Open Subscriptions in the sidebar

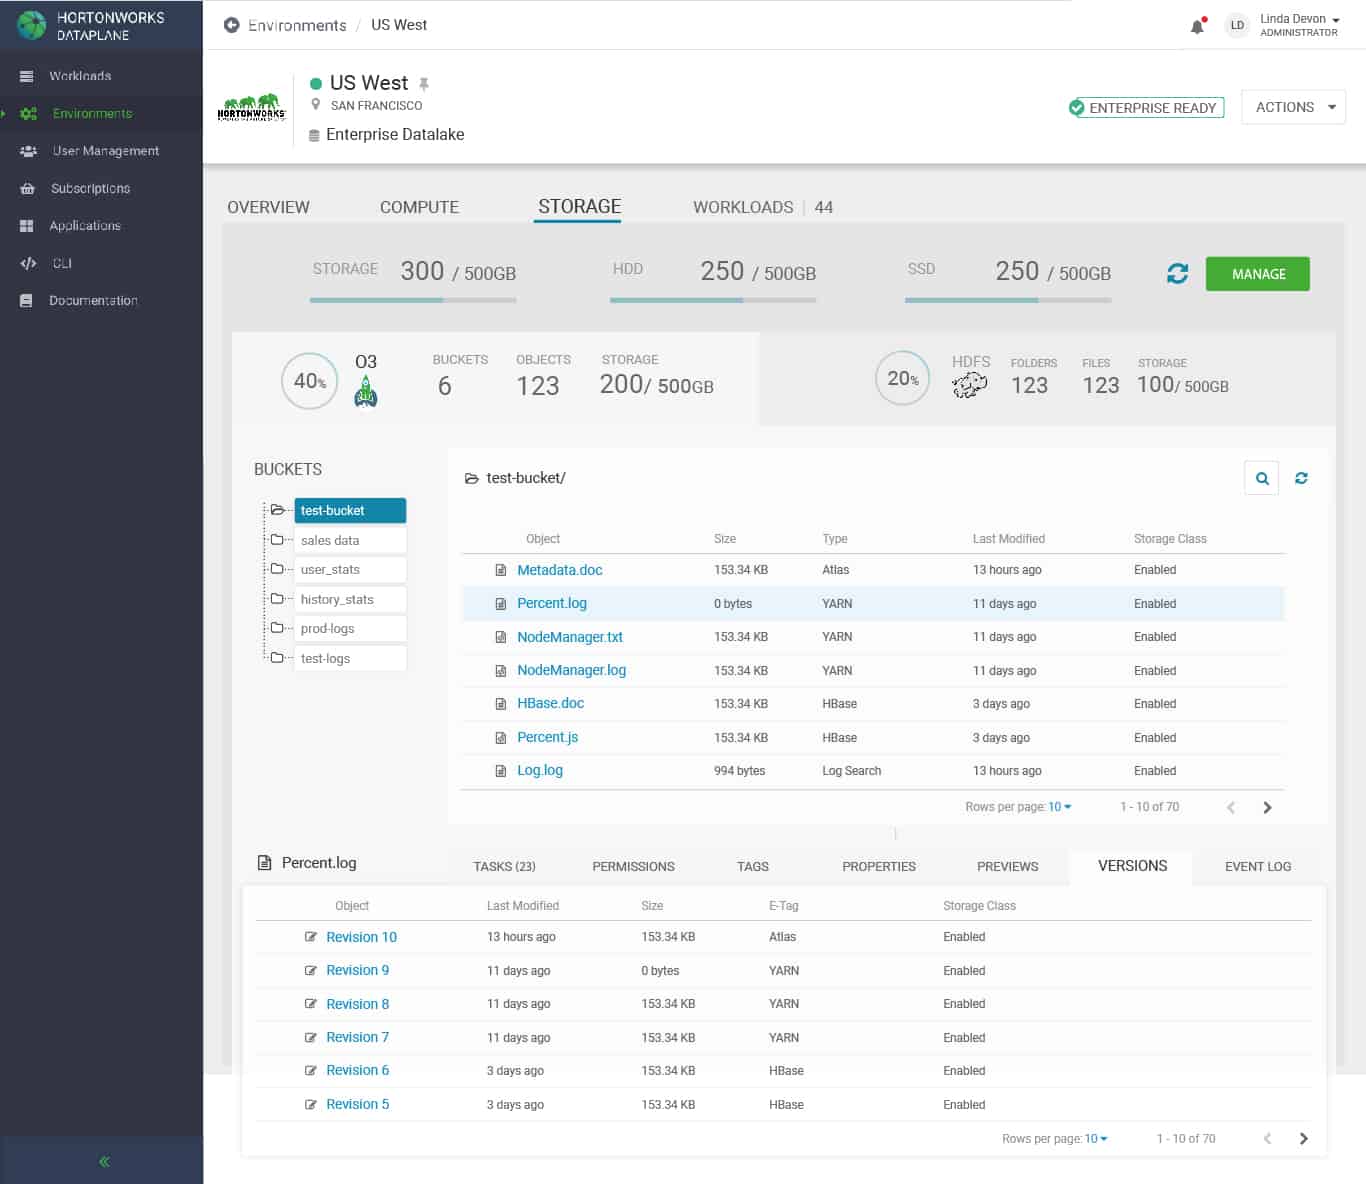pyautogui.click(x=90, y=188)
